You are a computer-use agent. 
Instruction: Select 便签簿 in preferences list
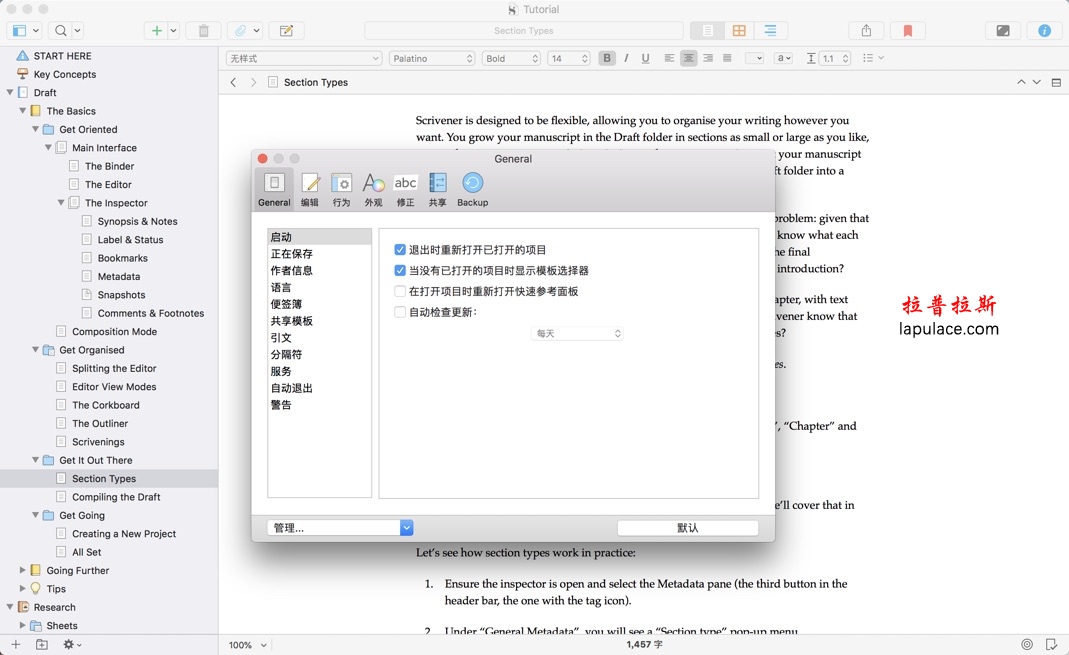(319, 304)
